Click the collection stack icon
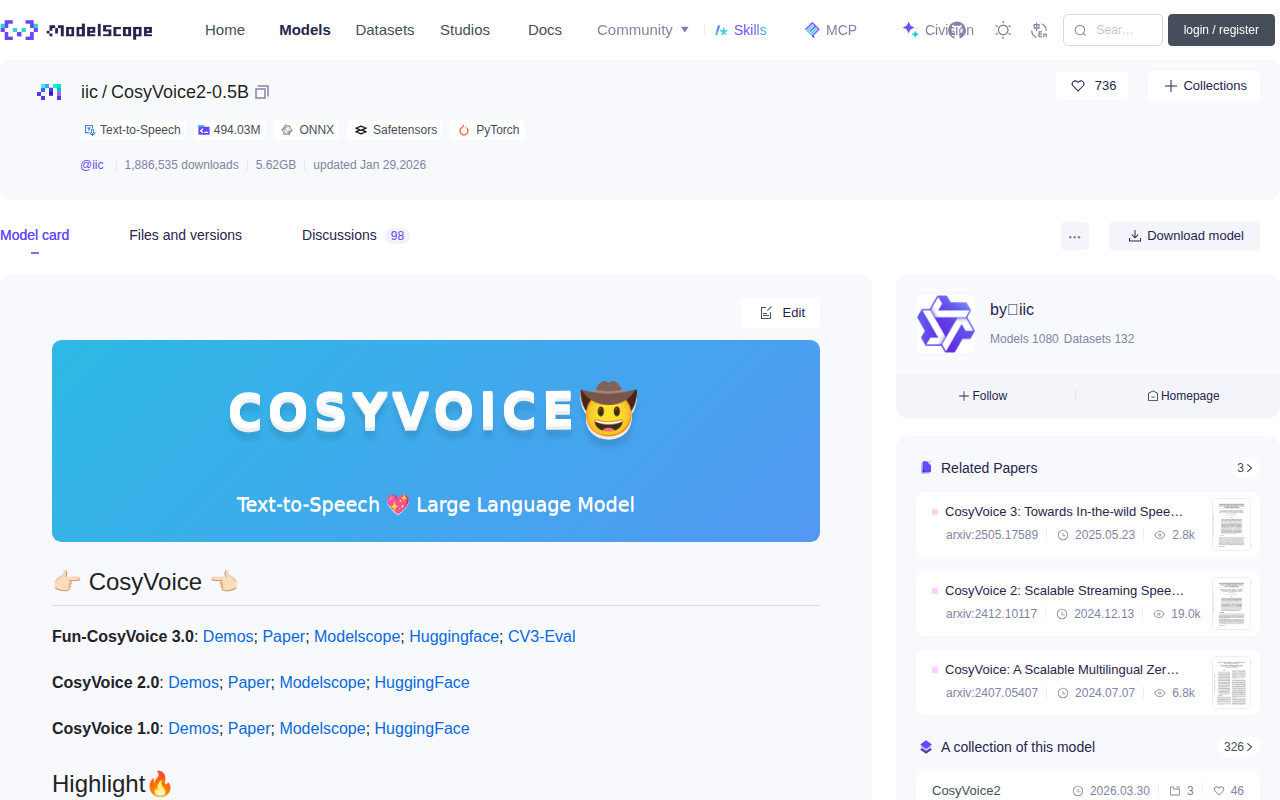1280x800 pixels. (x=926, y=747)
